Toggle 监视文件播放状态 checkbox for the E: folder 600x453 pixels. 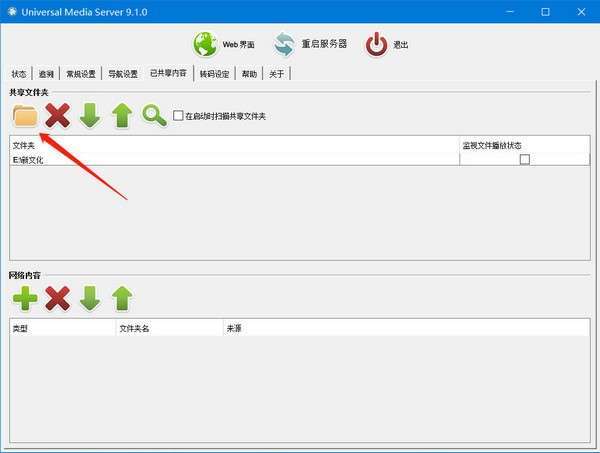click(525, 159)
